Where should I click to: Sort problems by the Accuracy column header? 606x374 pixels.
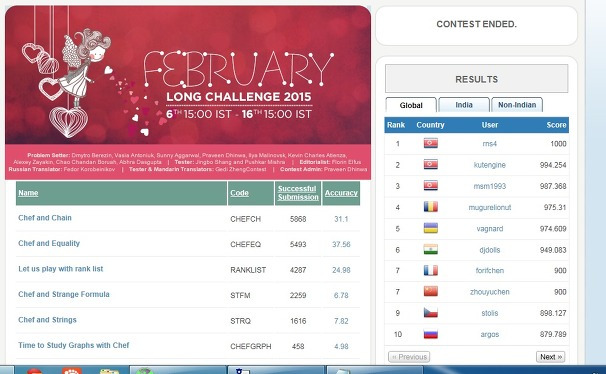click(341, 193)
